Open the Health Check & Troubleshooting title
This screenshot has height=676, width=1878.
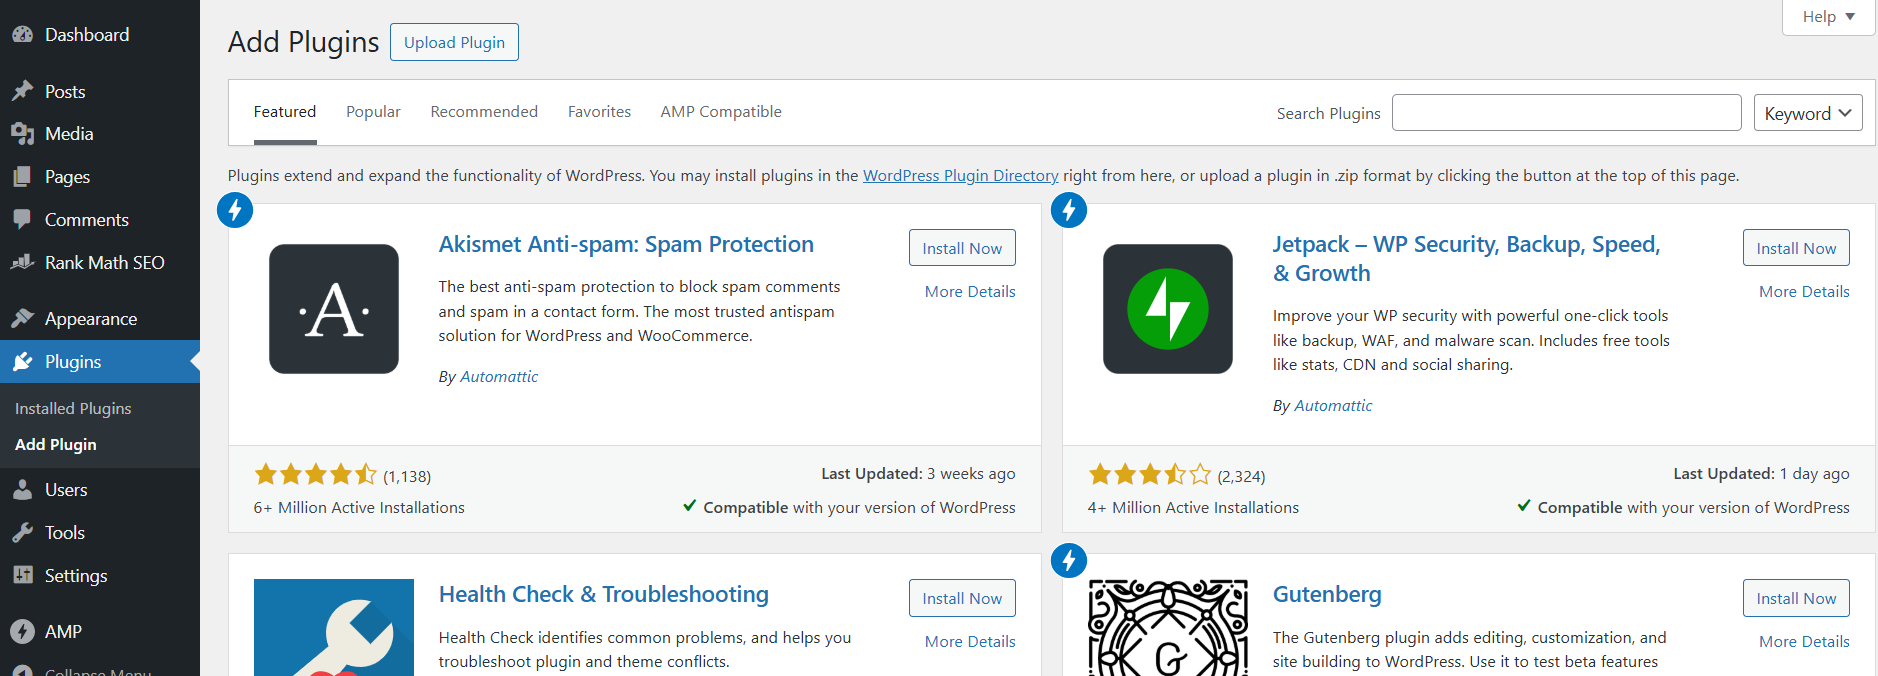pyautogui.click(x=604, y=595)
